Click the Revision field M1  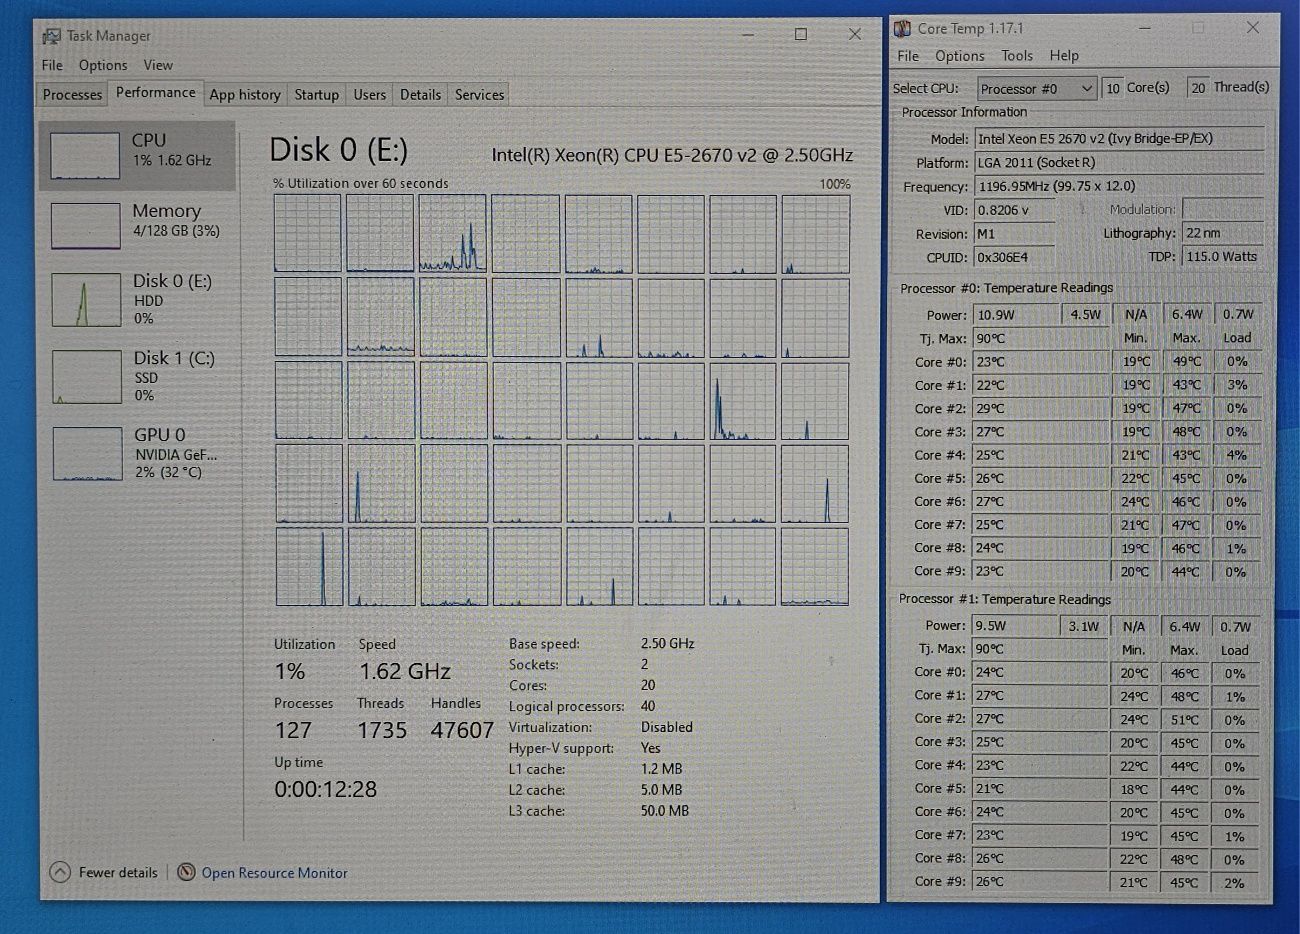1014,234
